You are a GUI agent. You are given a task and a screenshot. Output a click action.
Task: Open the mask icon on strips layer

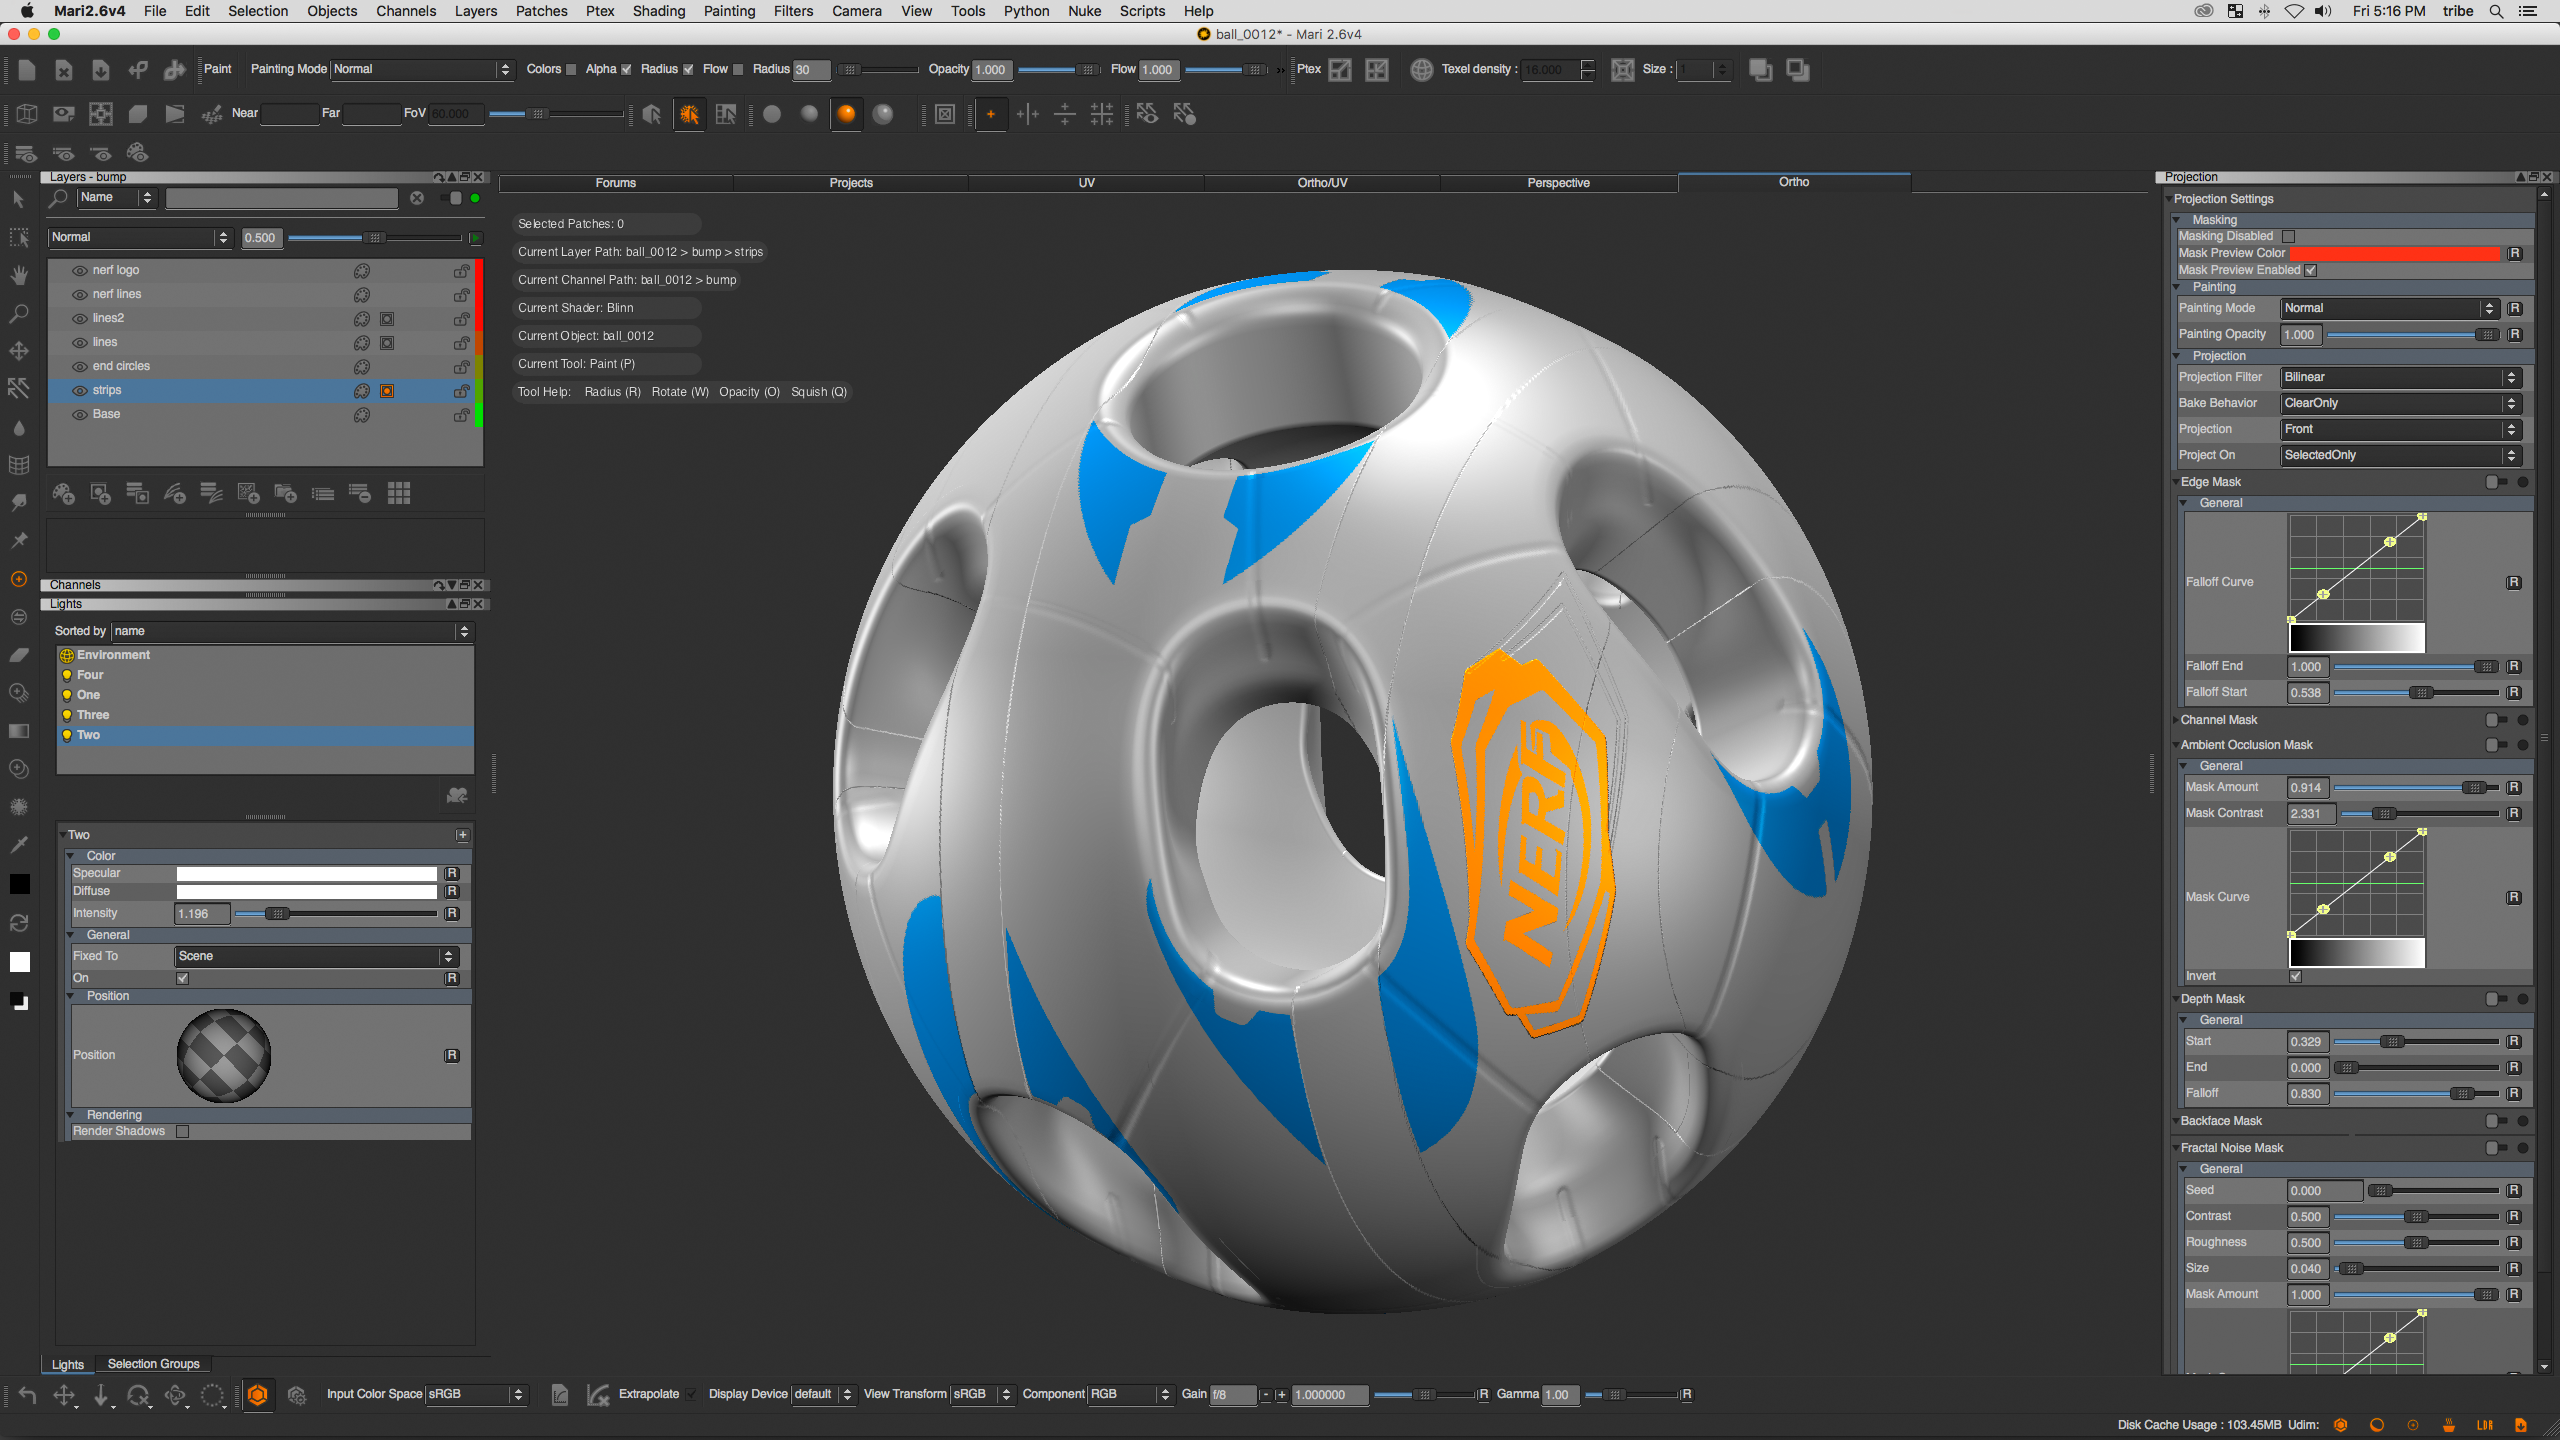(x=387, y=391)
